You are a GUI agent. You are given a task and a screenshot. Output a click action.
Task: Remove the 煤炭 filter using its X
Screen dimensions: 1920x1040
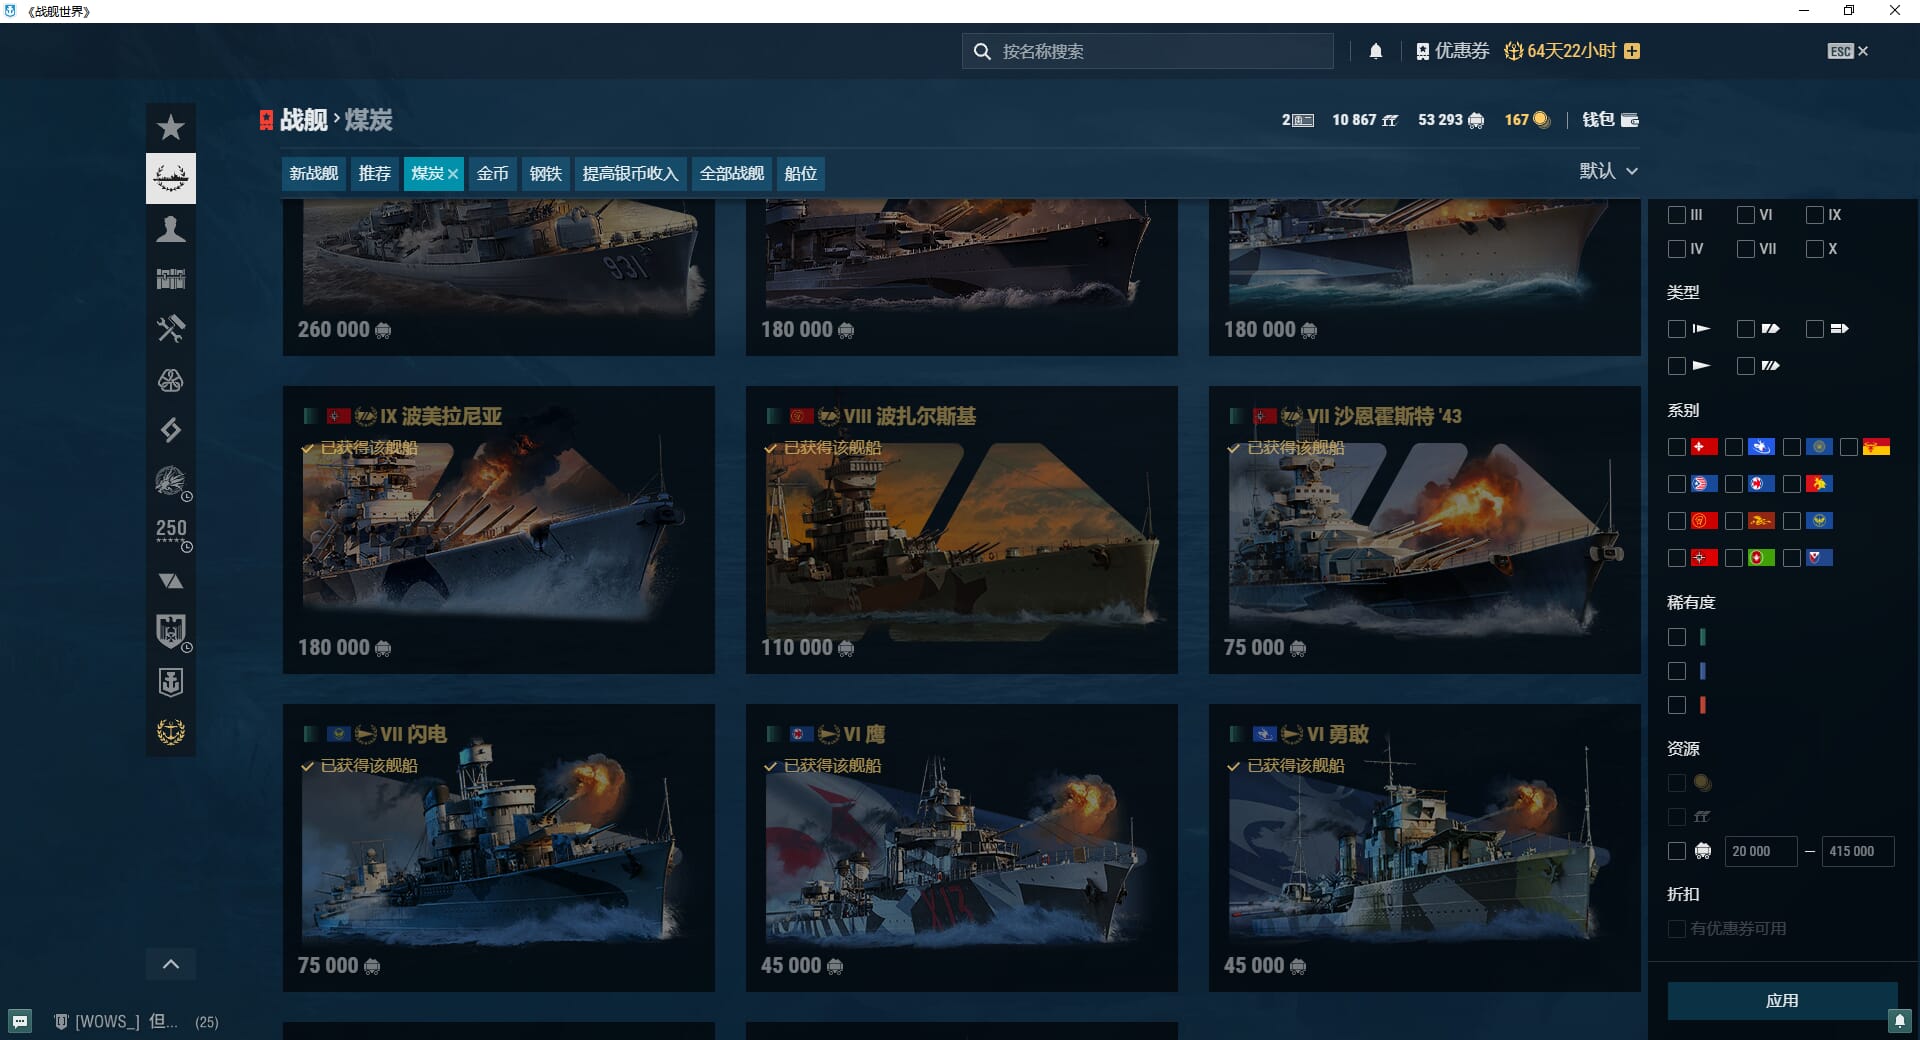coord(453,174)
